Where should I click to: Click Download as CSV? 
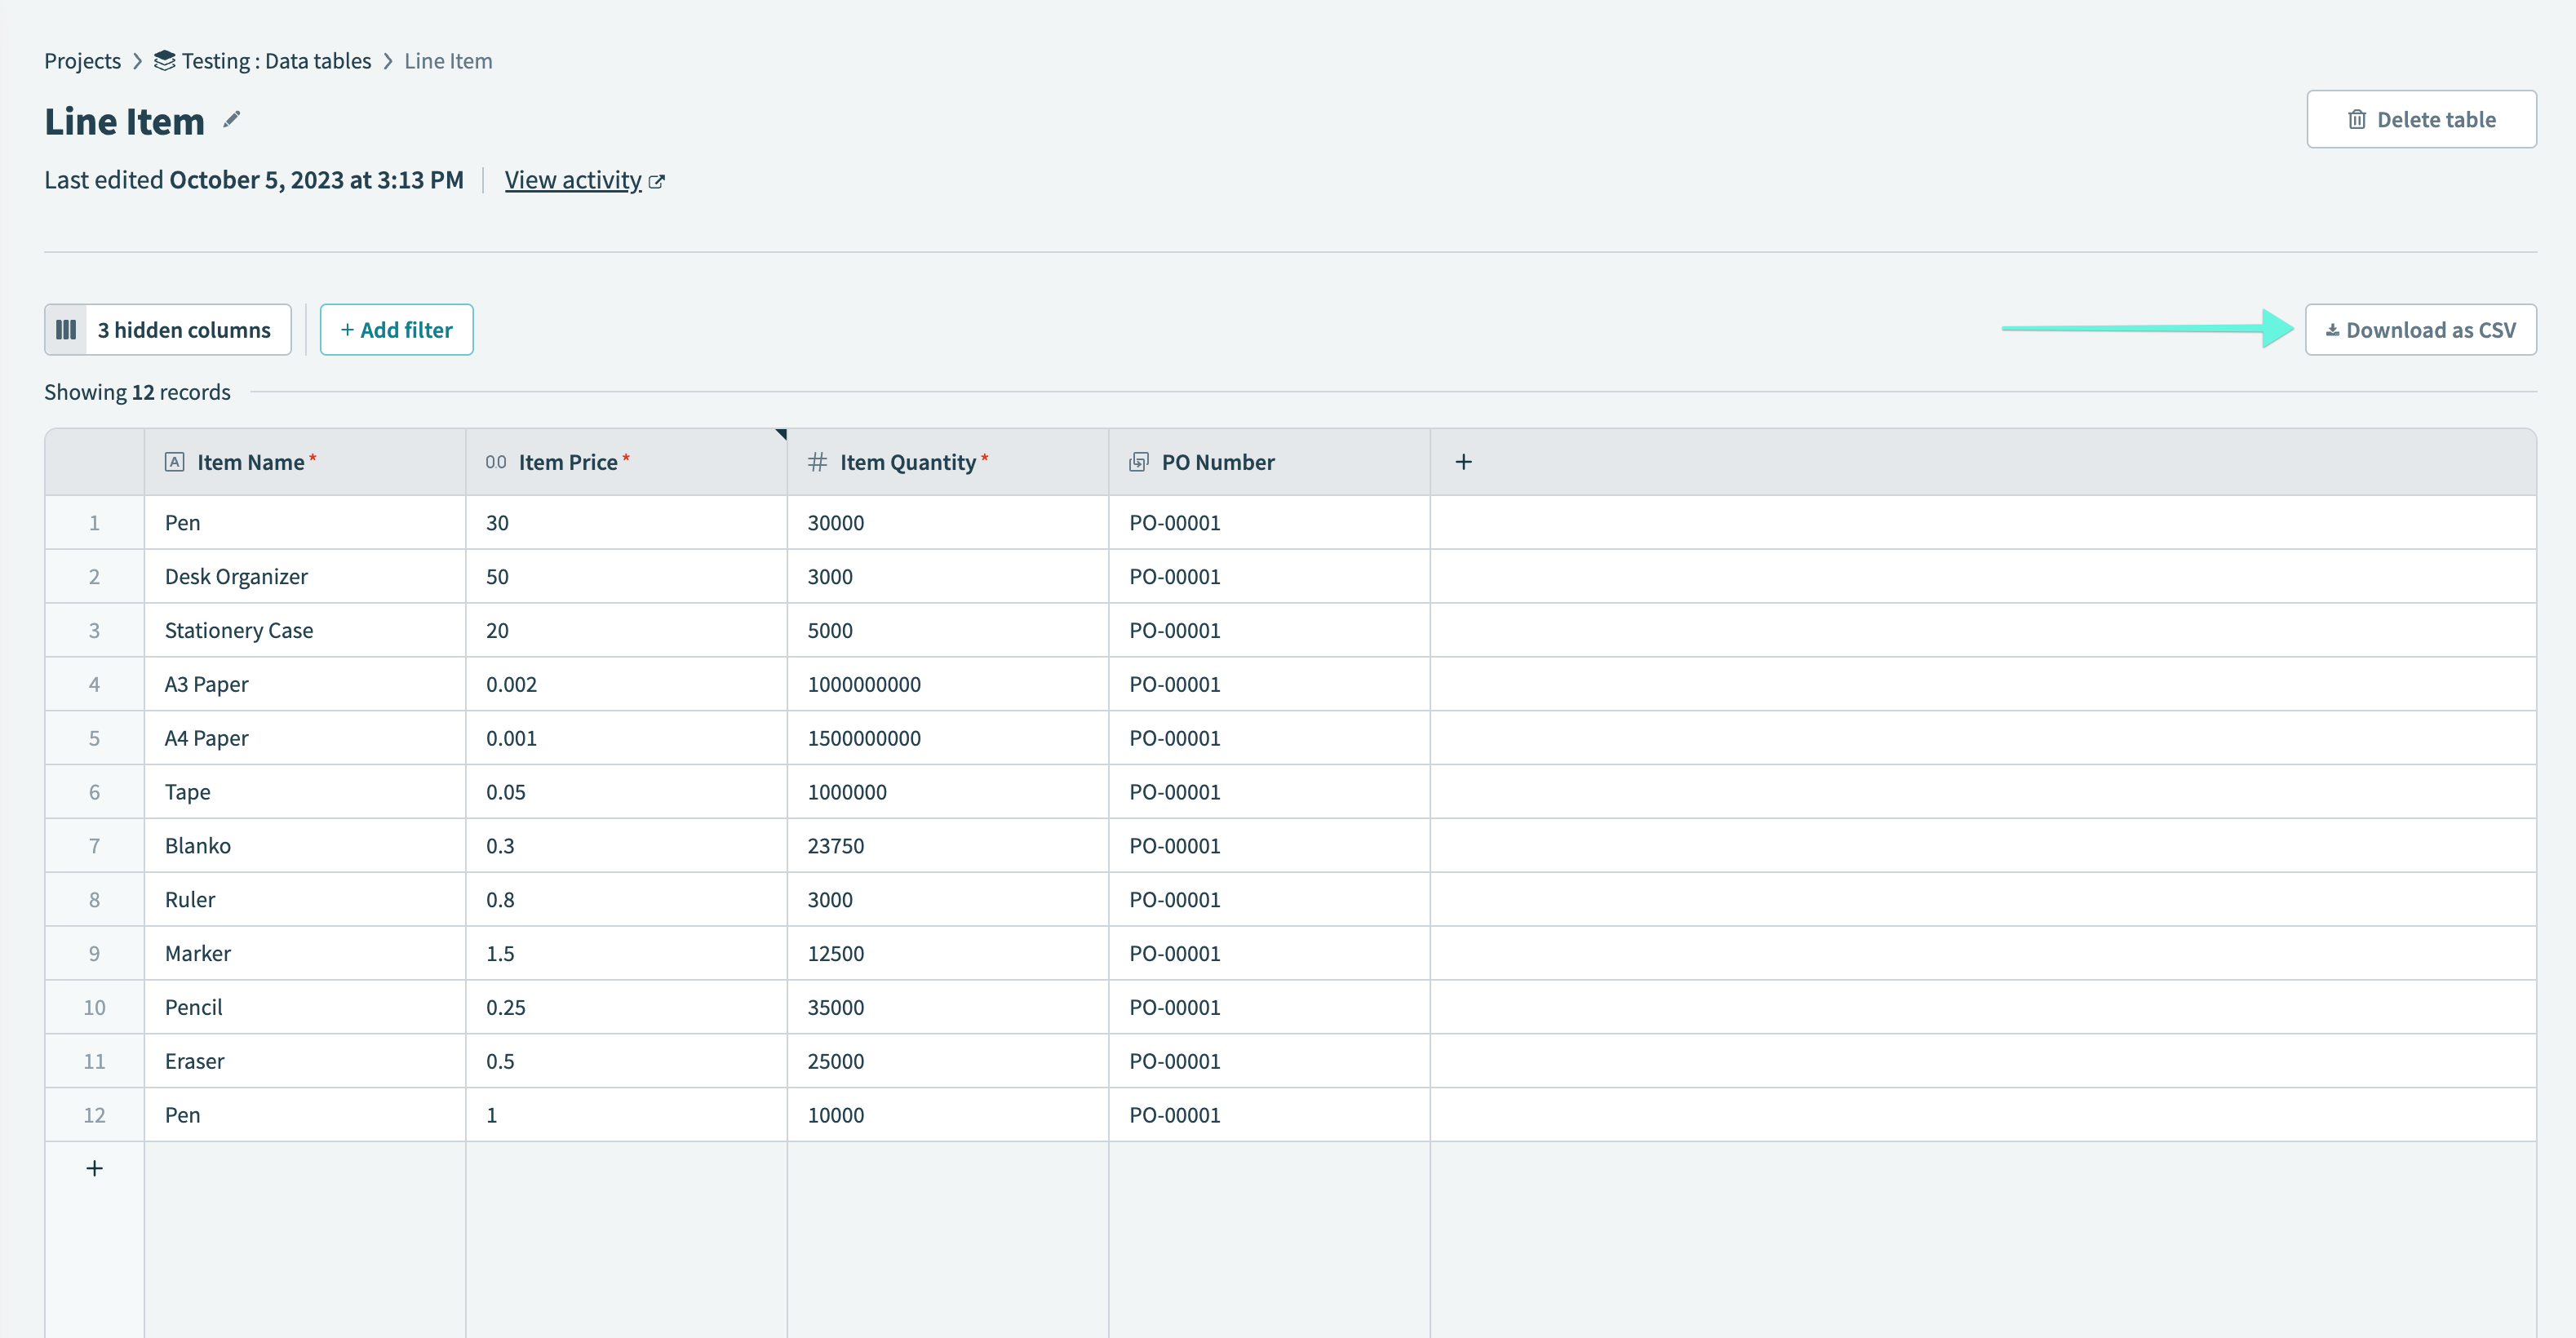tap(2420, 329)
